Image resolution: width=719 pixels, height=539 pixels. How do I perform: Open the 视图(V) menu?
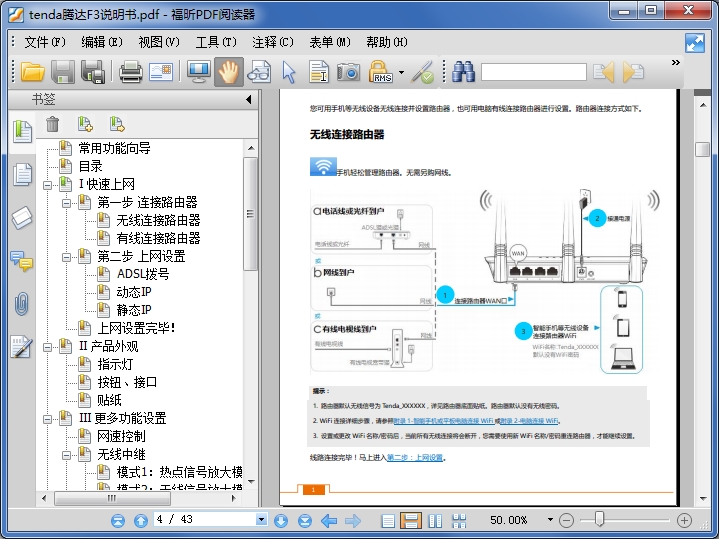tap(159, 42)
